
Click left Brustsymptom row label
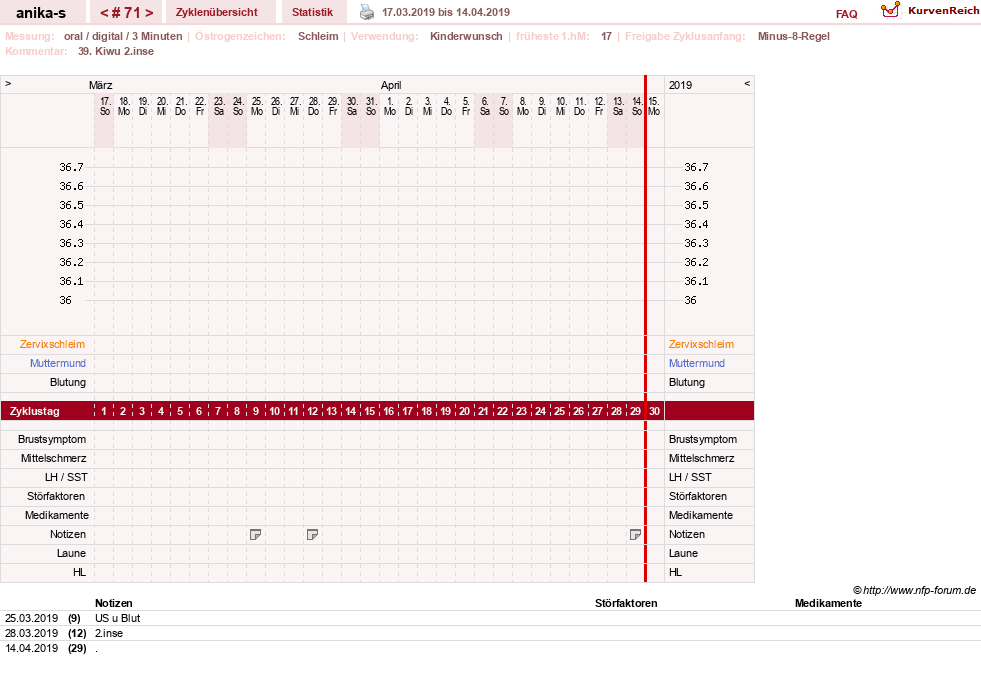[x=52, y=439]
